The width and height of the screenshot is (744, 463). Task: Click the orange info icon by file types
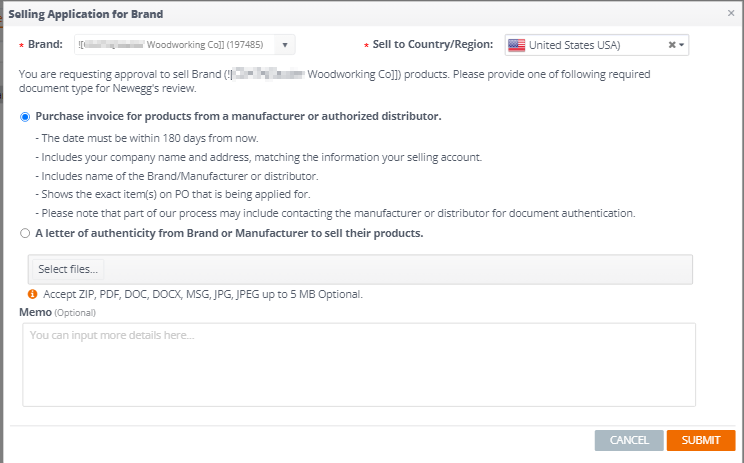point(32,294)
